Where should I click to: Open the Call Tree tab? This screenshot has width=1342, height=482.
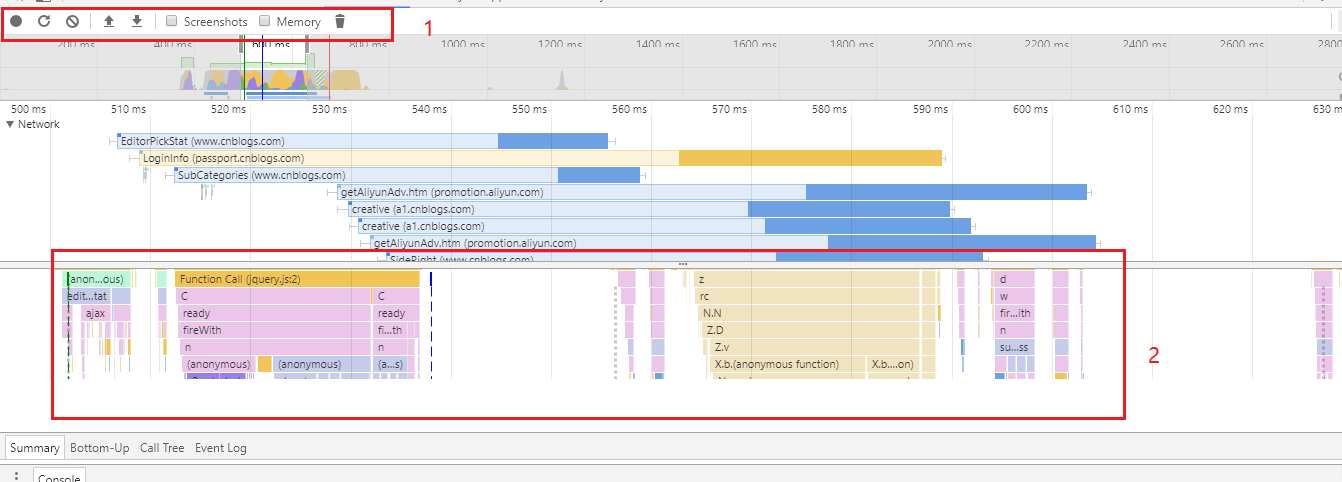[162, 447]
